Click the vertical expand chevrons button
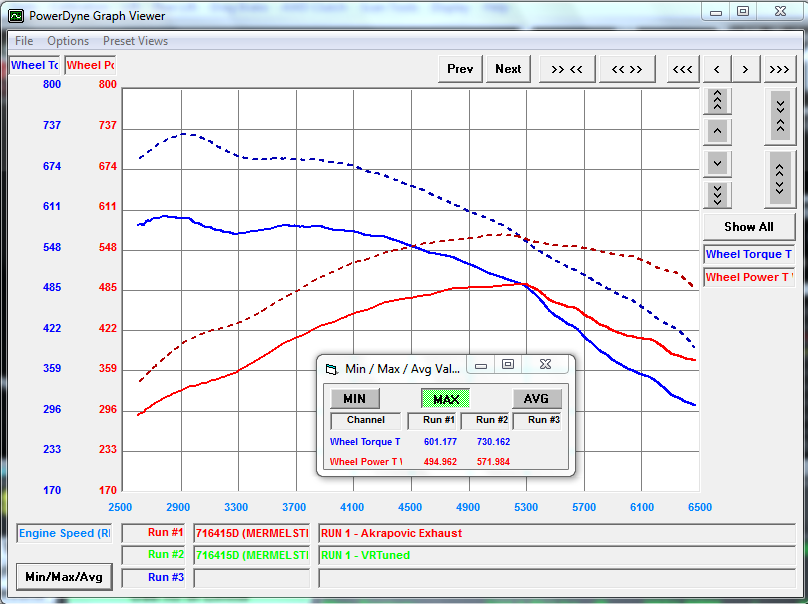Image resolution: width=808 pixels, height=604 pixels. coord(780,178)
